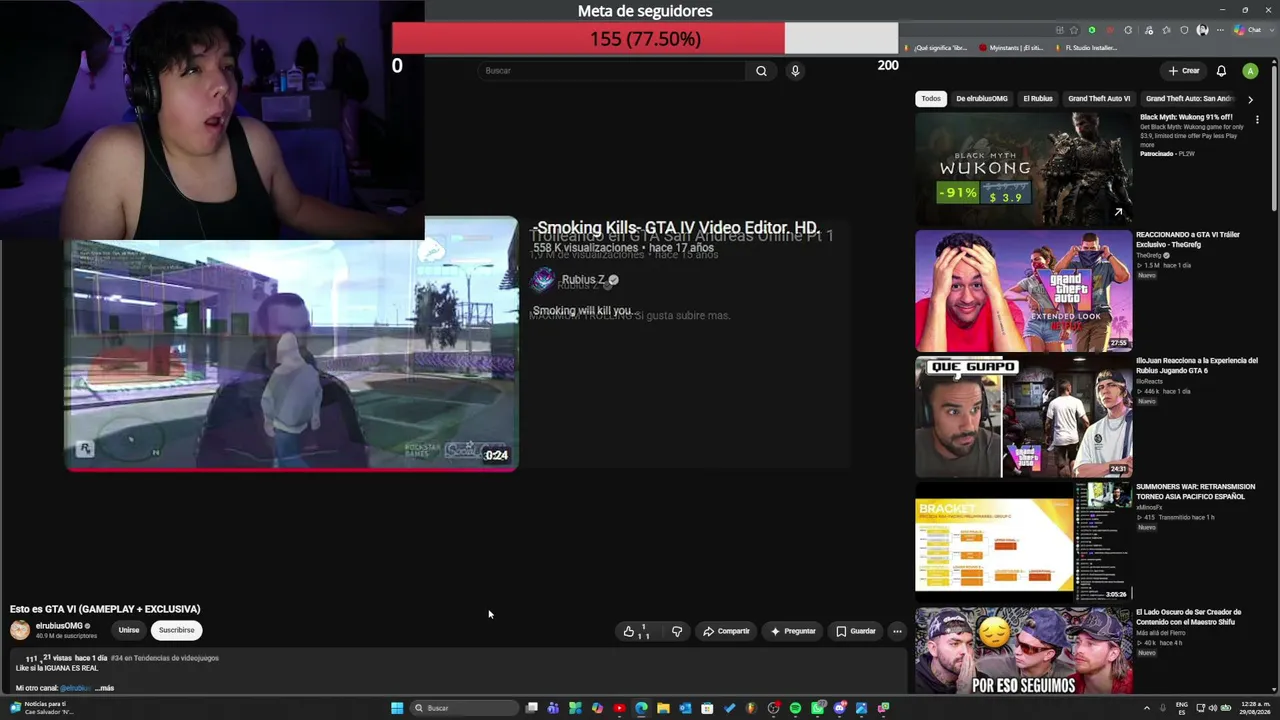Viewport: 1280px width, 720px height.
Task: Click the 'Meta de seguidores' 155 progress bar
Action: tap(645, 39)
